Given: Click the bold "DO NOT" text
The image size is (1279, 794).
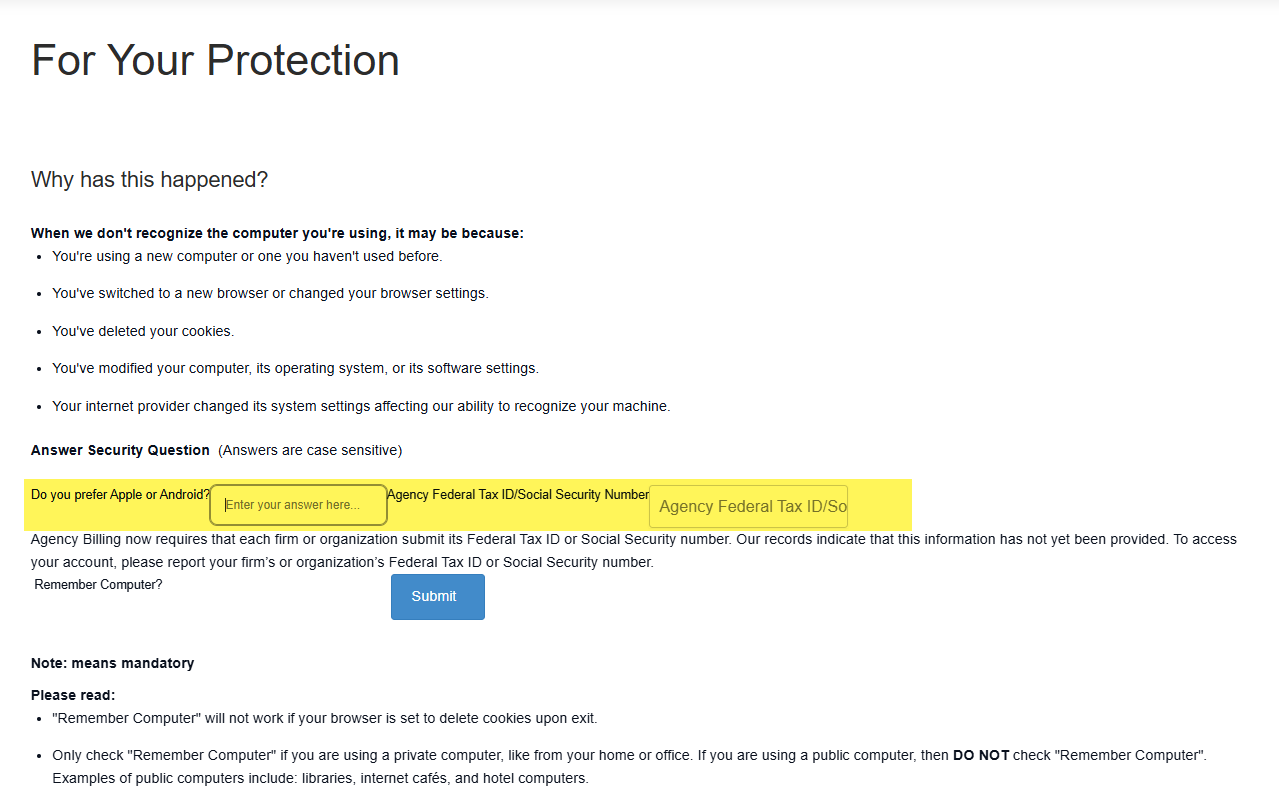Looking at the screenshot, I should 980,755.
